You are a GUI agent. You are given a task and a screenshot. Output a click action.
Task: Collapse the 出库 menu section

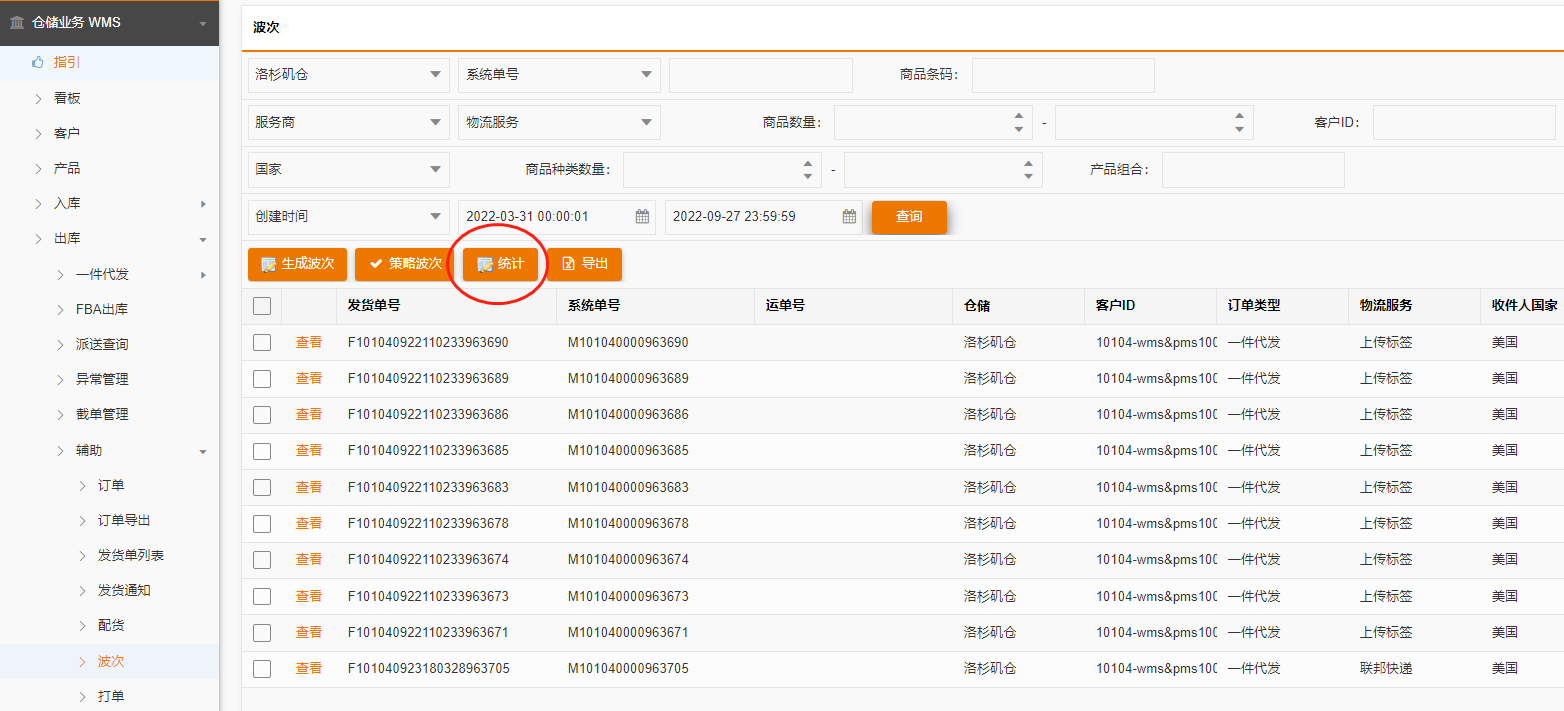[109, 238]
